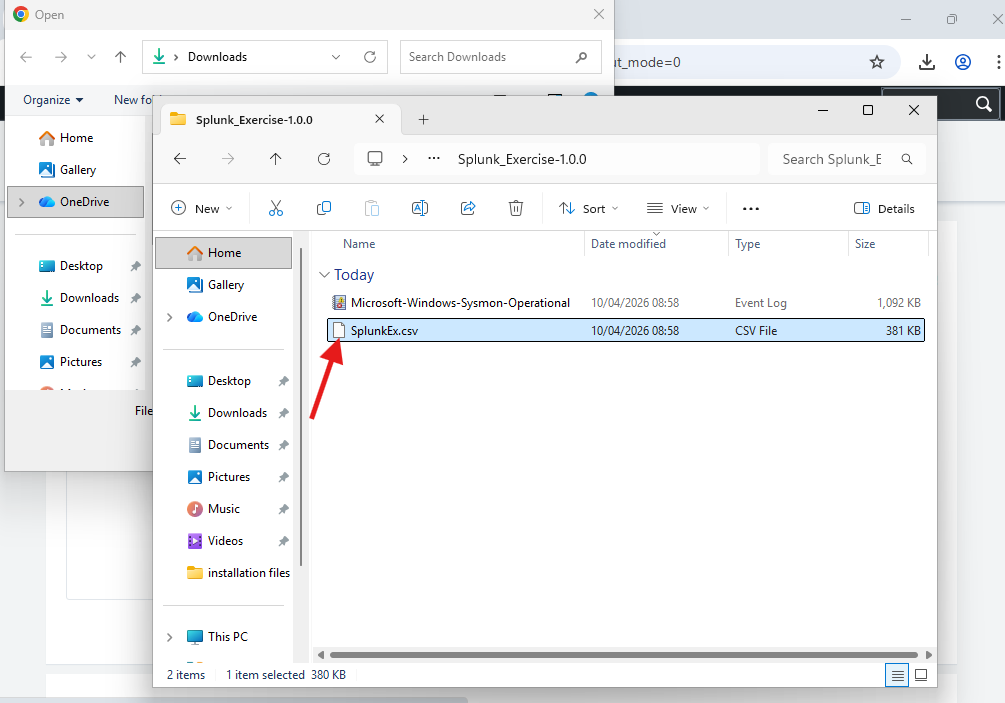Go up one folder level in Explorer
Viewport: 1005px width, 703px height.
[276, 159]
